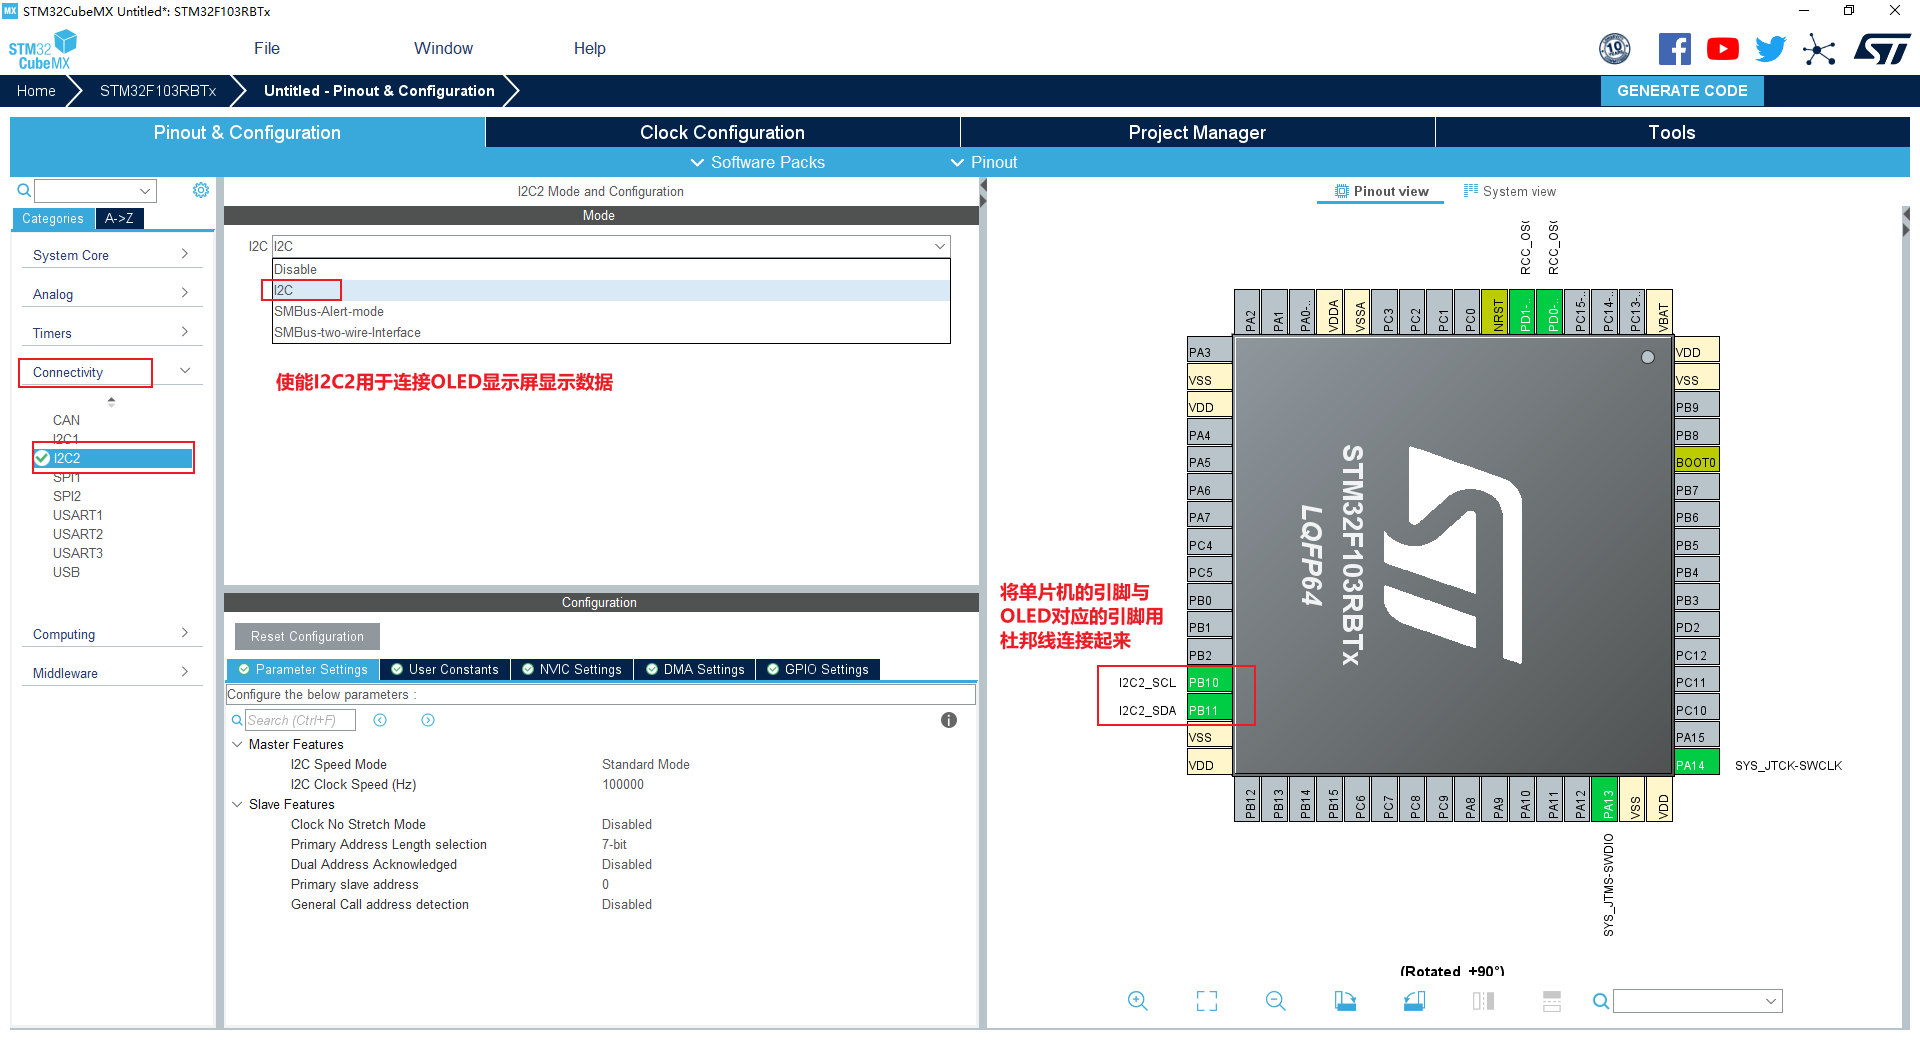Switch to the A->Z list tab
Image resolution: width=1920 pixels, height=1040 pixels.
click(x=119, y=218)
